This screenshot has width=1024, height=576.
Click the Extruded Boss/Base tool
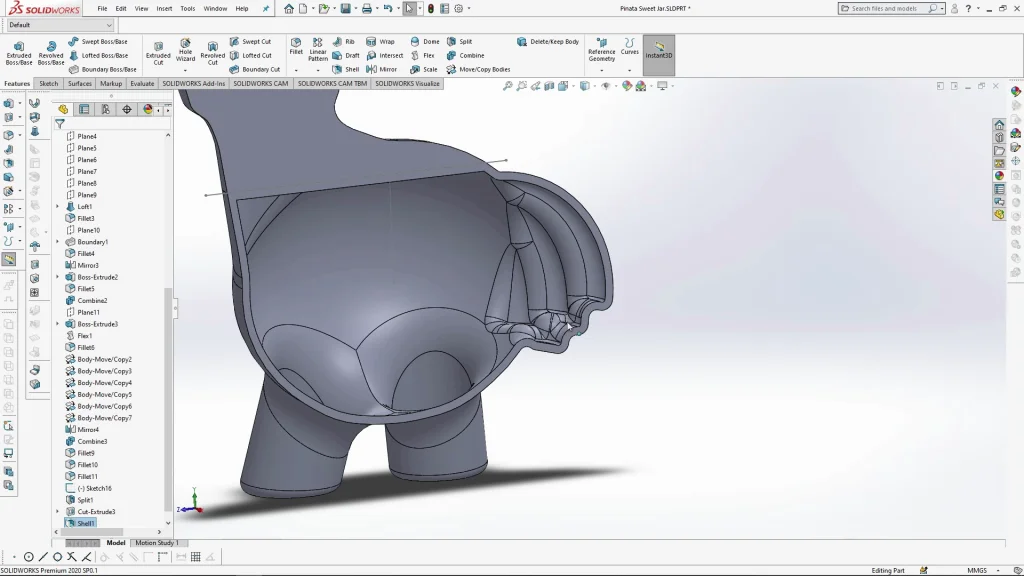pyautogui.click(x=19, y=53)
